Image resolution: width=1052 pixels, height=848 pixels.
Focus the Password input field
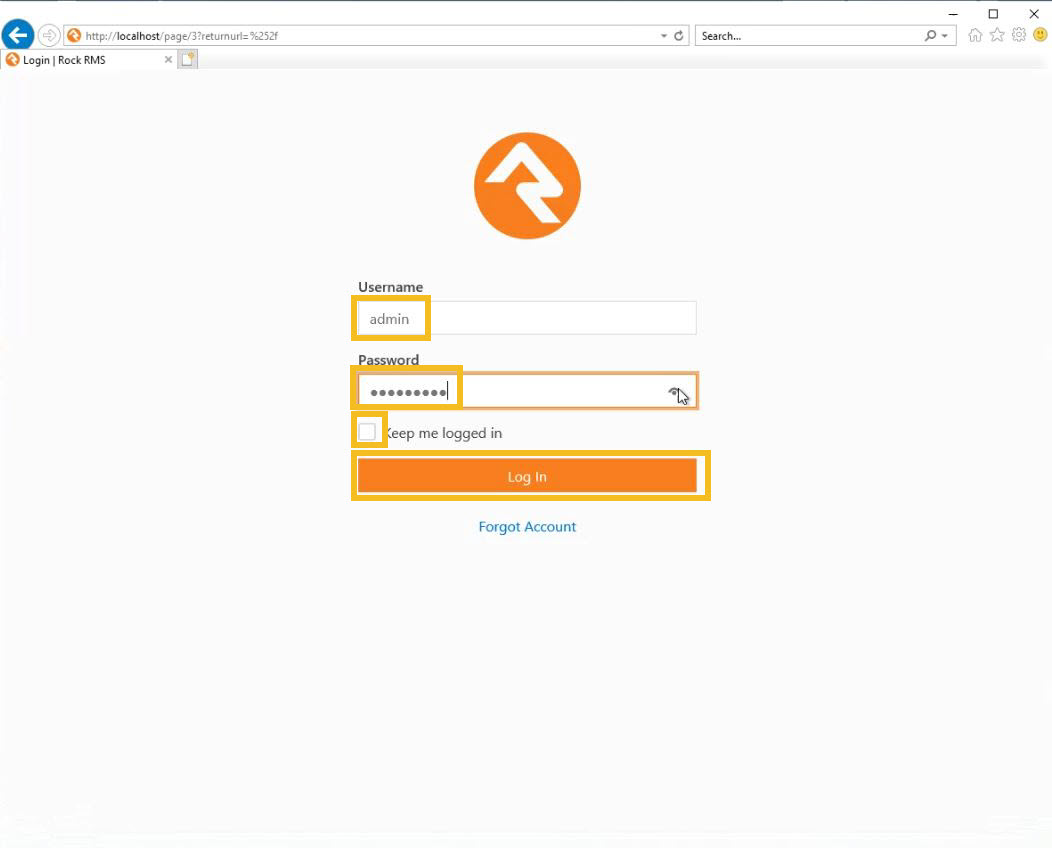[x=527, y=391]
